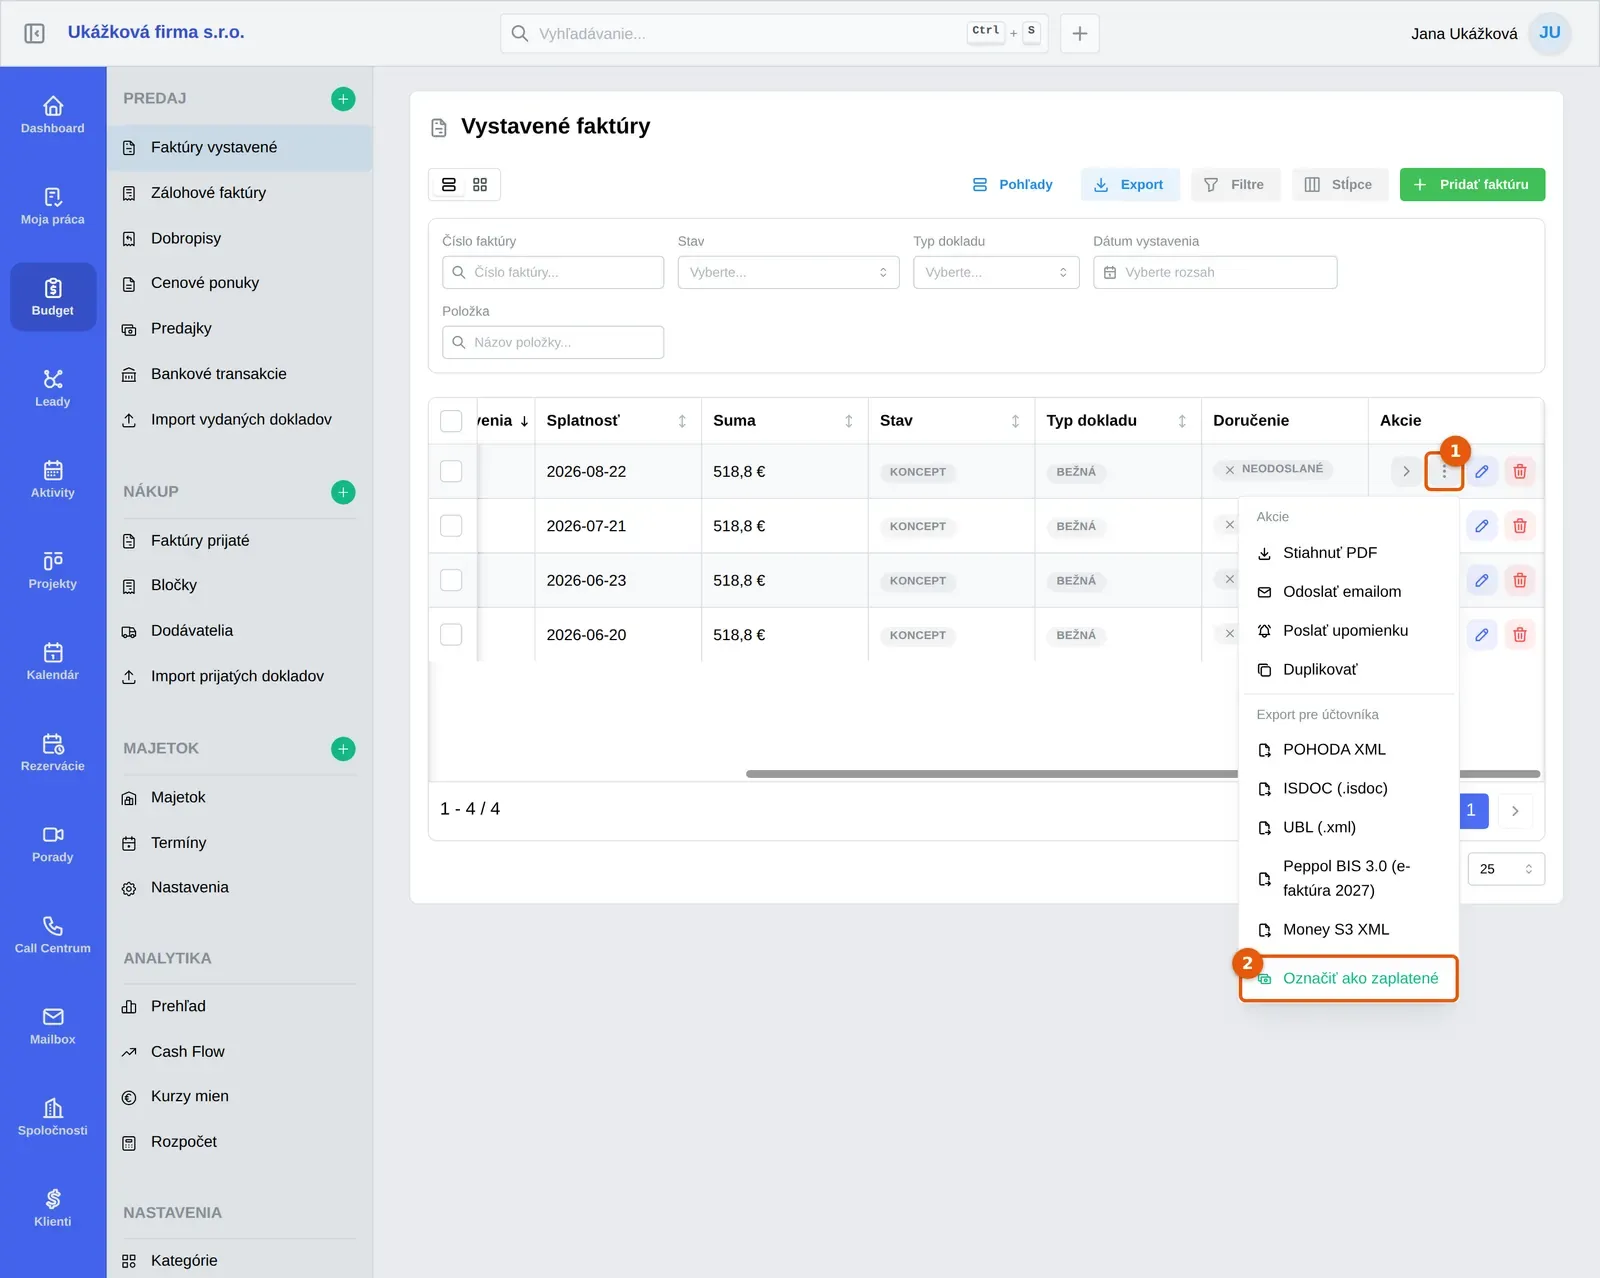
Task: Select the checkbox for the 2026-08-22 invoice
Action: pos(451,471)
